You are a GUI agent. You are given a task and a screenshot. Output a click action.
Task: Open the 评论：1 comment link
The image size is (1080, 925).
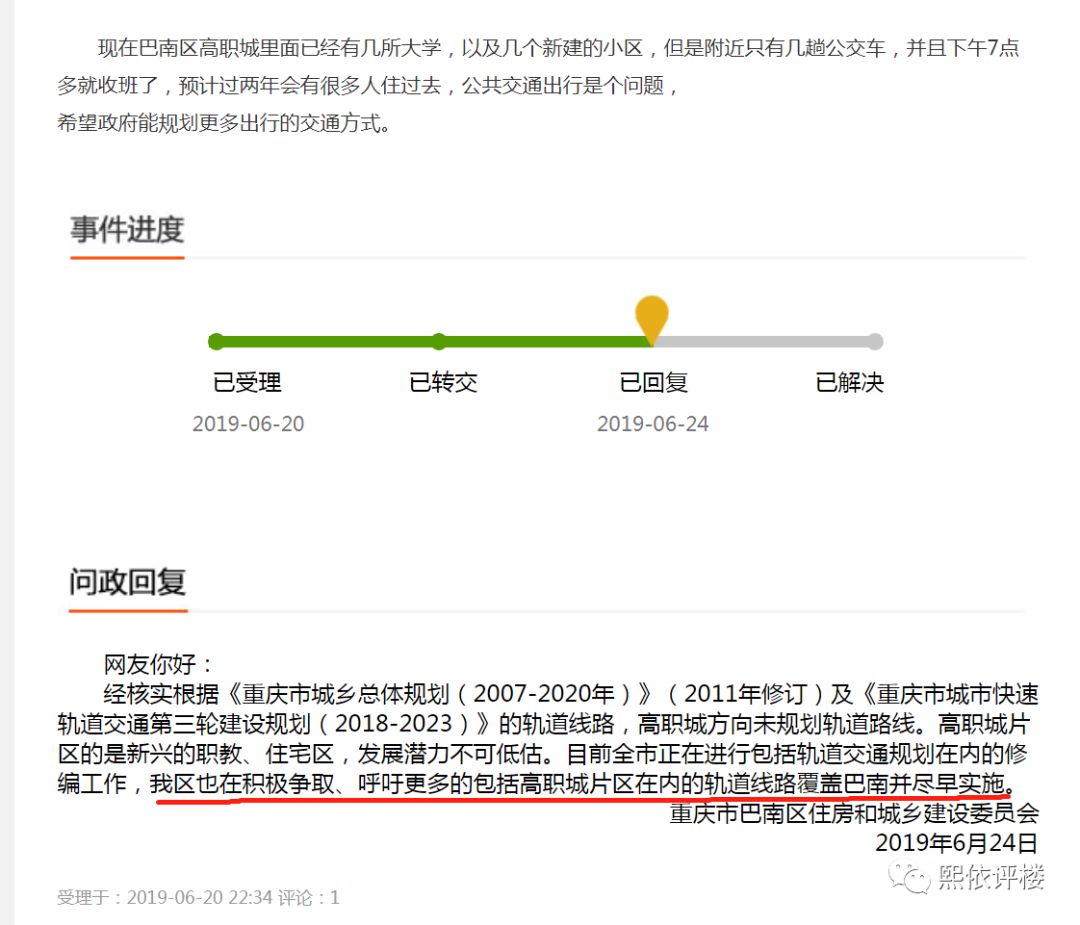[x=312, y=897]
